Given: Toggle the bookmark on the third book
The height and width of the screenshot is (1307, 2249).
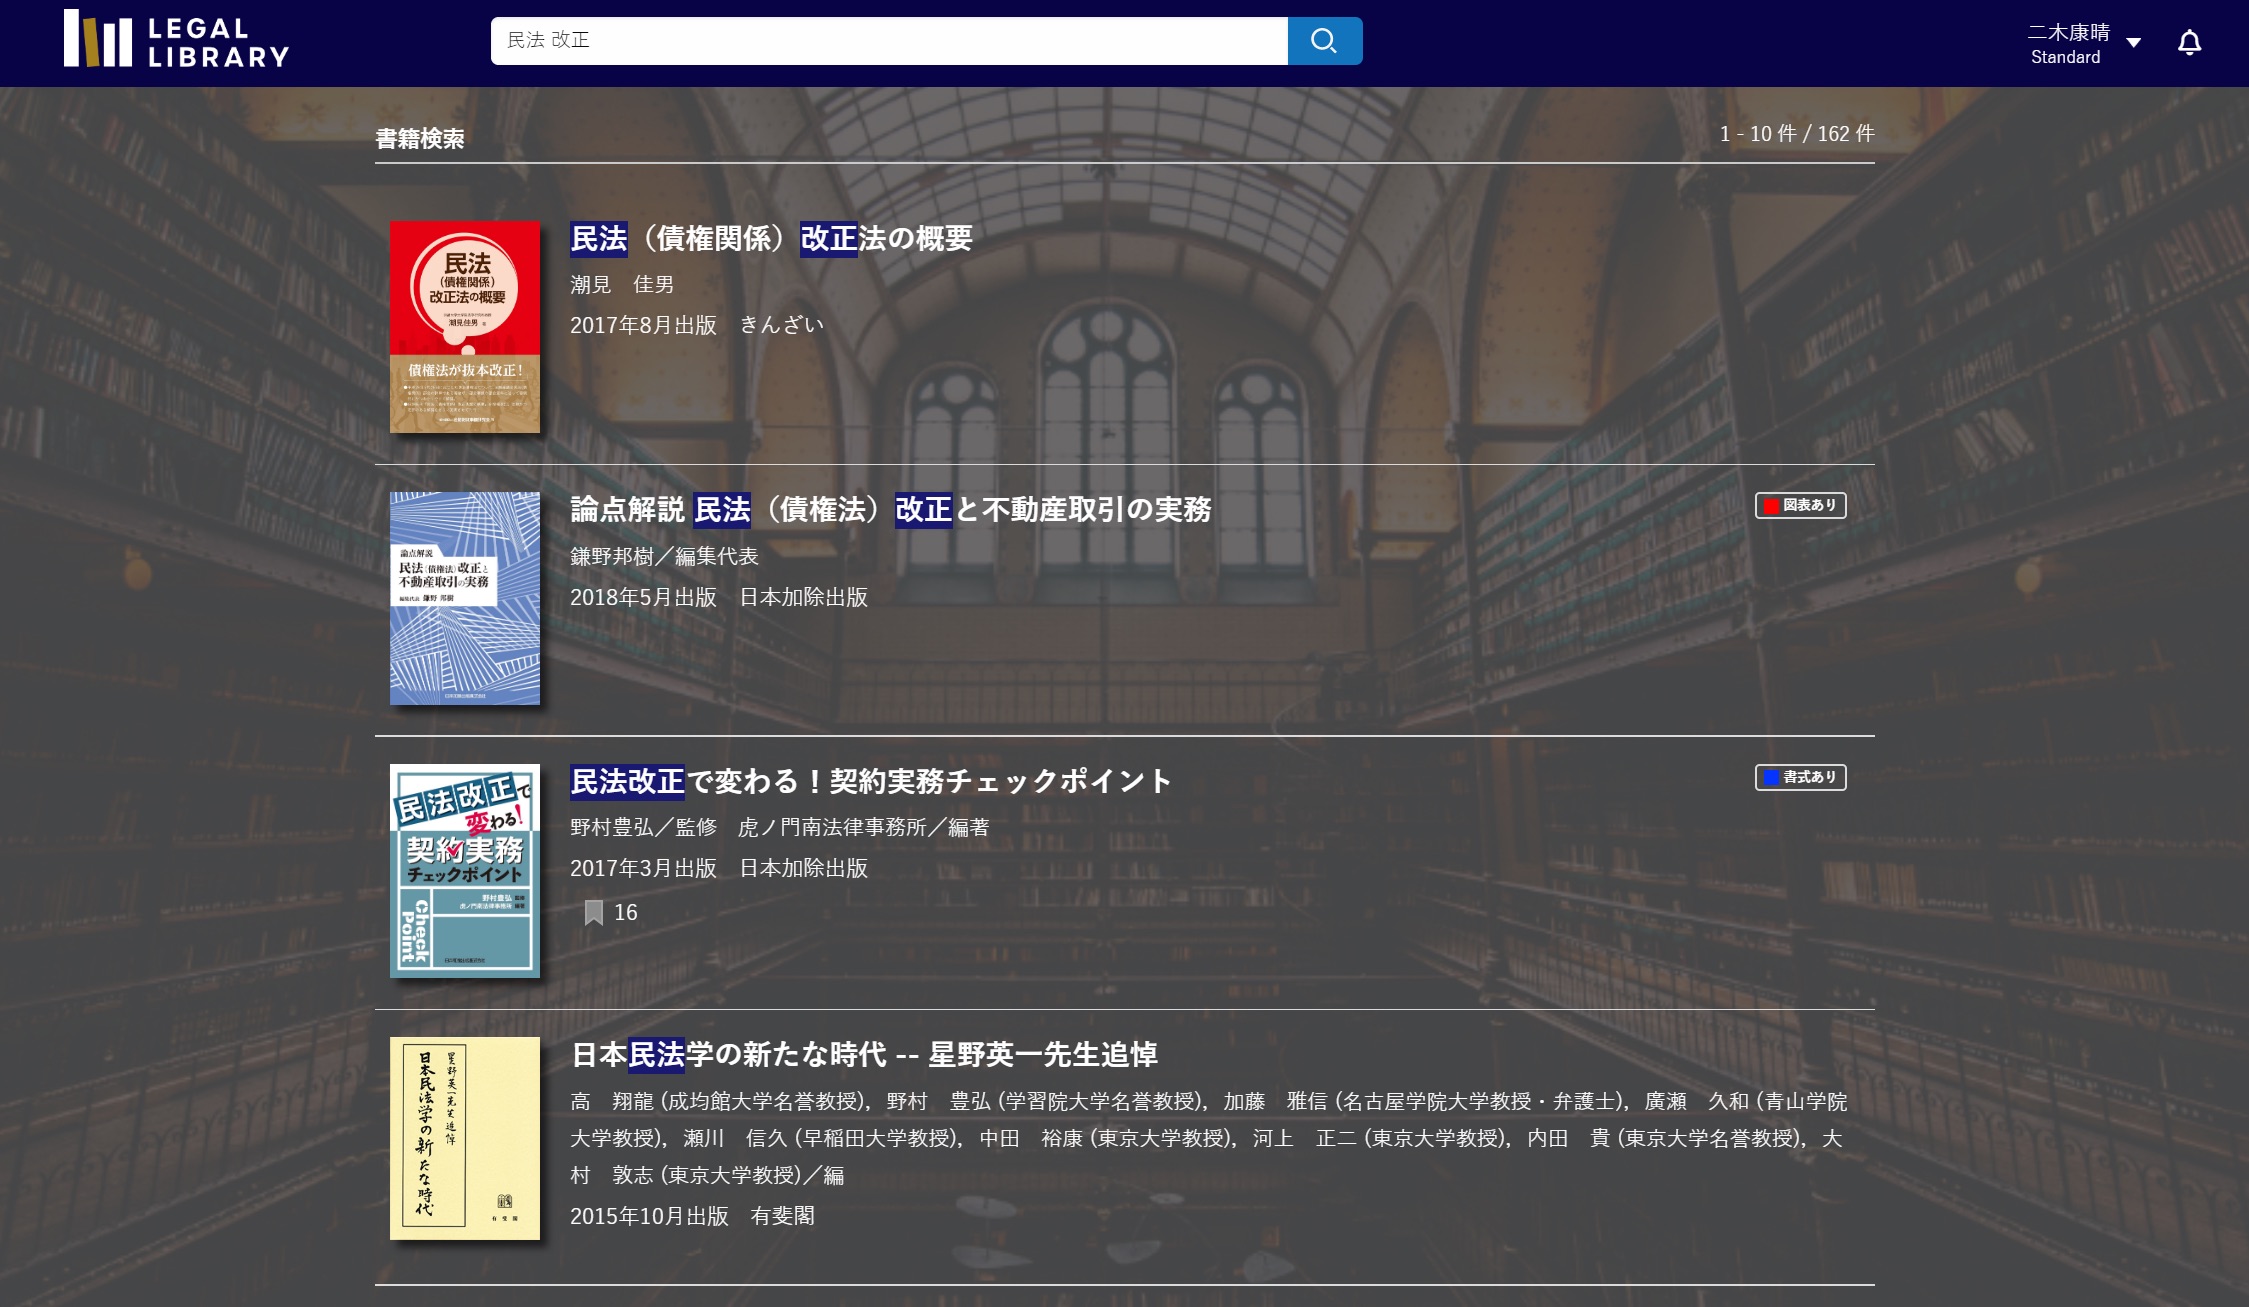Looking at the screenshot, I should [595, 912].
